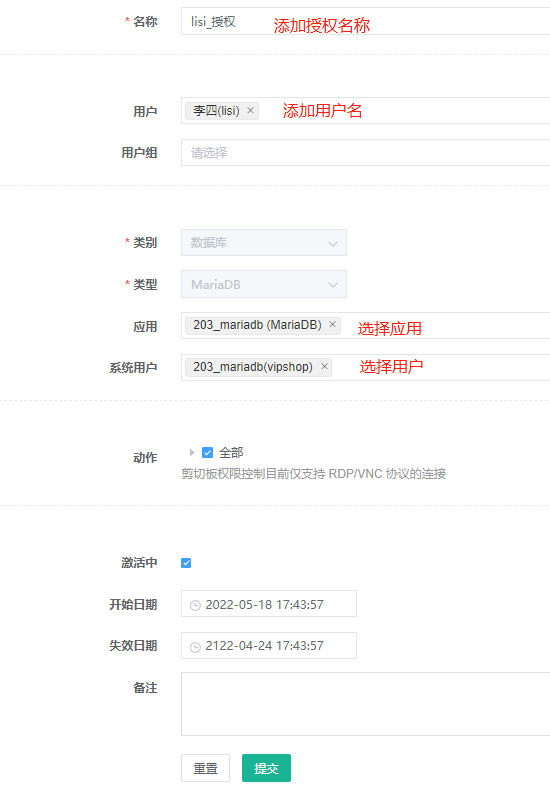Toggle the 激活中 checkbox
The image size is (550, 791).
click(186, 563)
